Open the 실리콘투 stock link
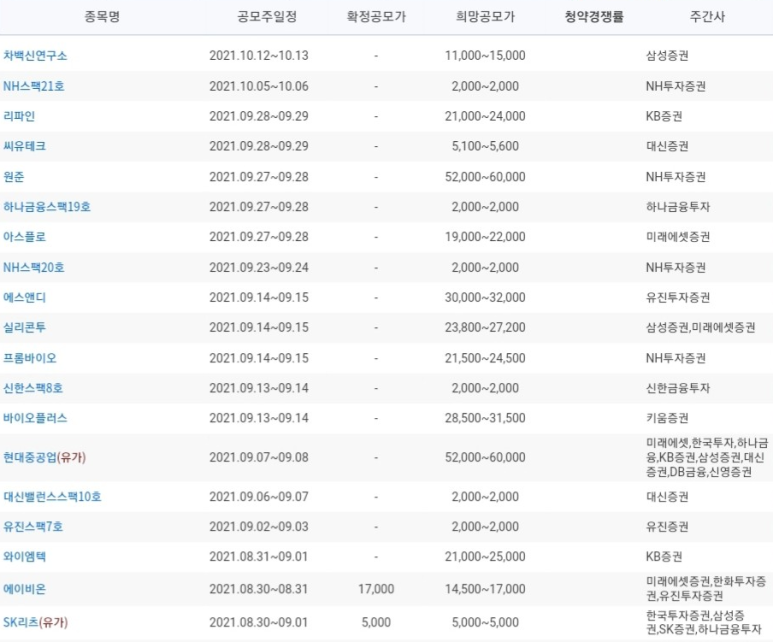 coord(24,327)
